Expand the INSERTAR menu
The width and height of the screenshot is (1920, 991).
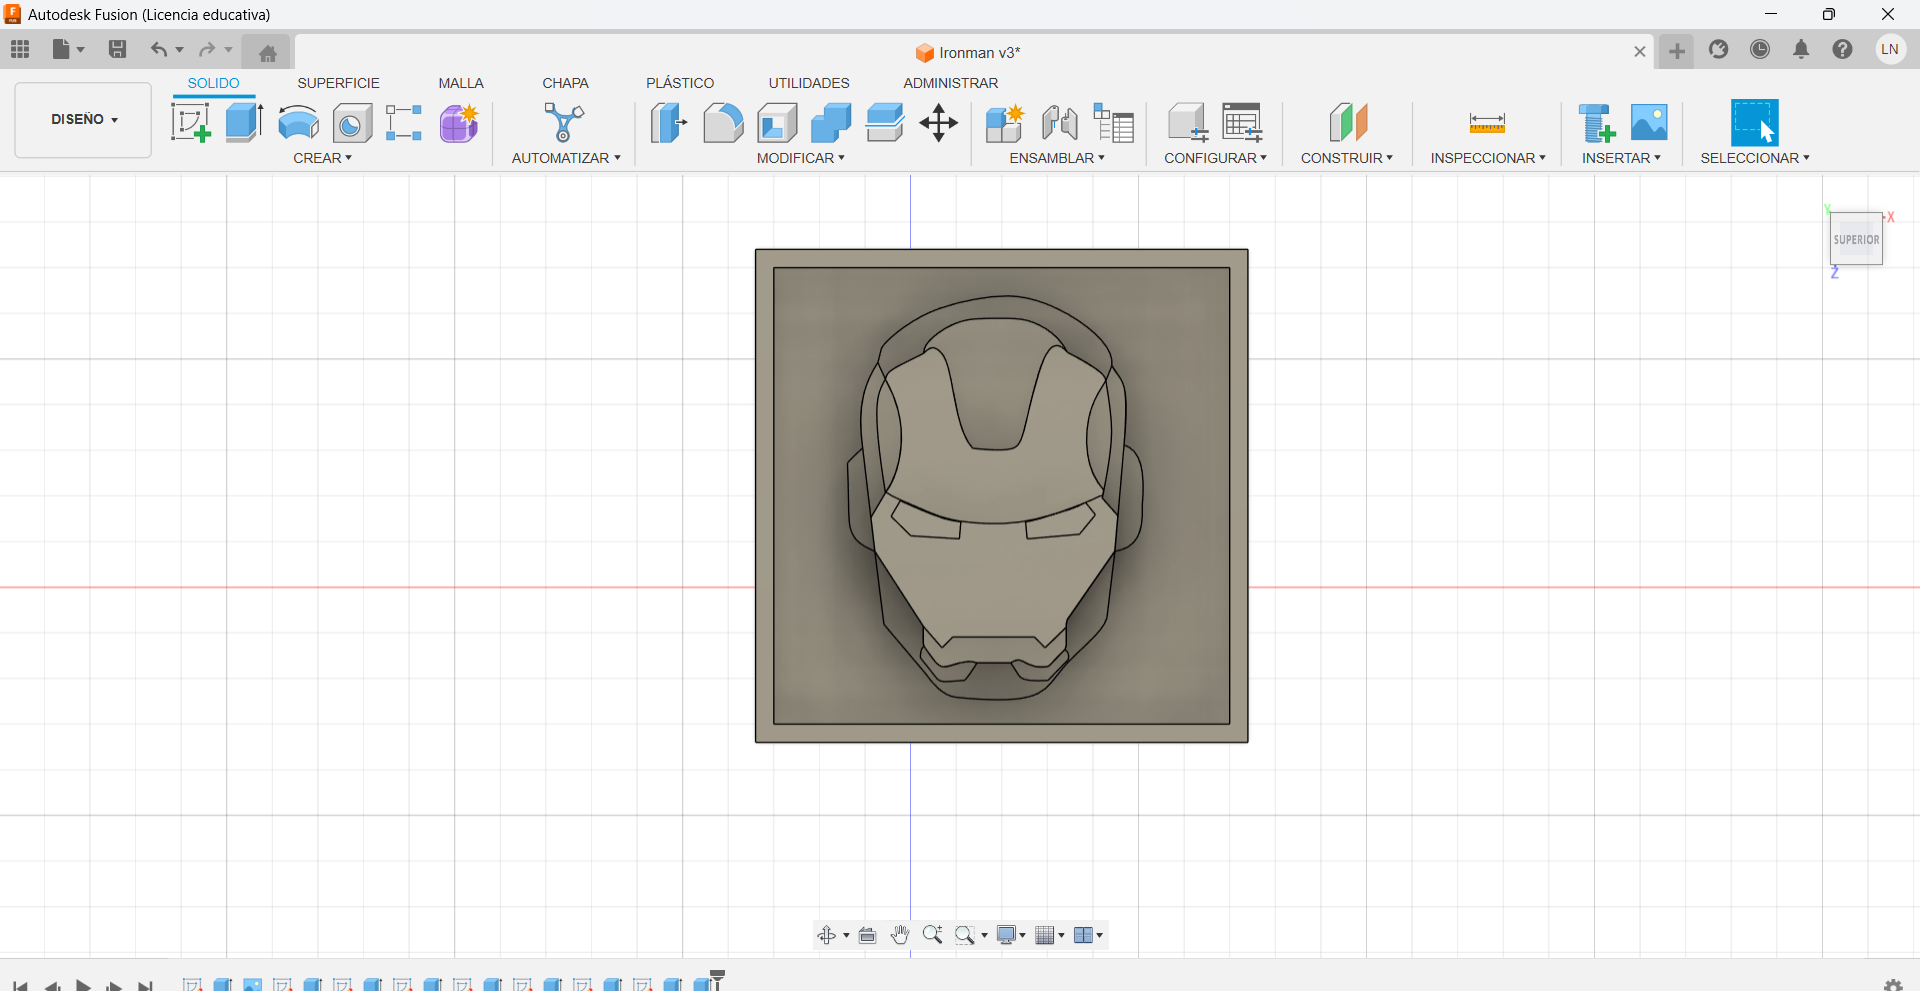1621,158
